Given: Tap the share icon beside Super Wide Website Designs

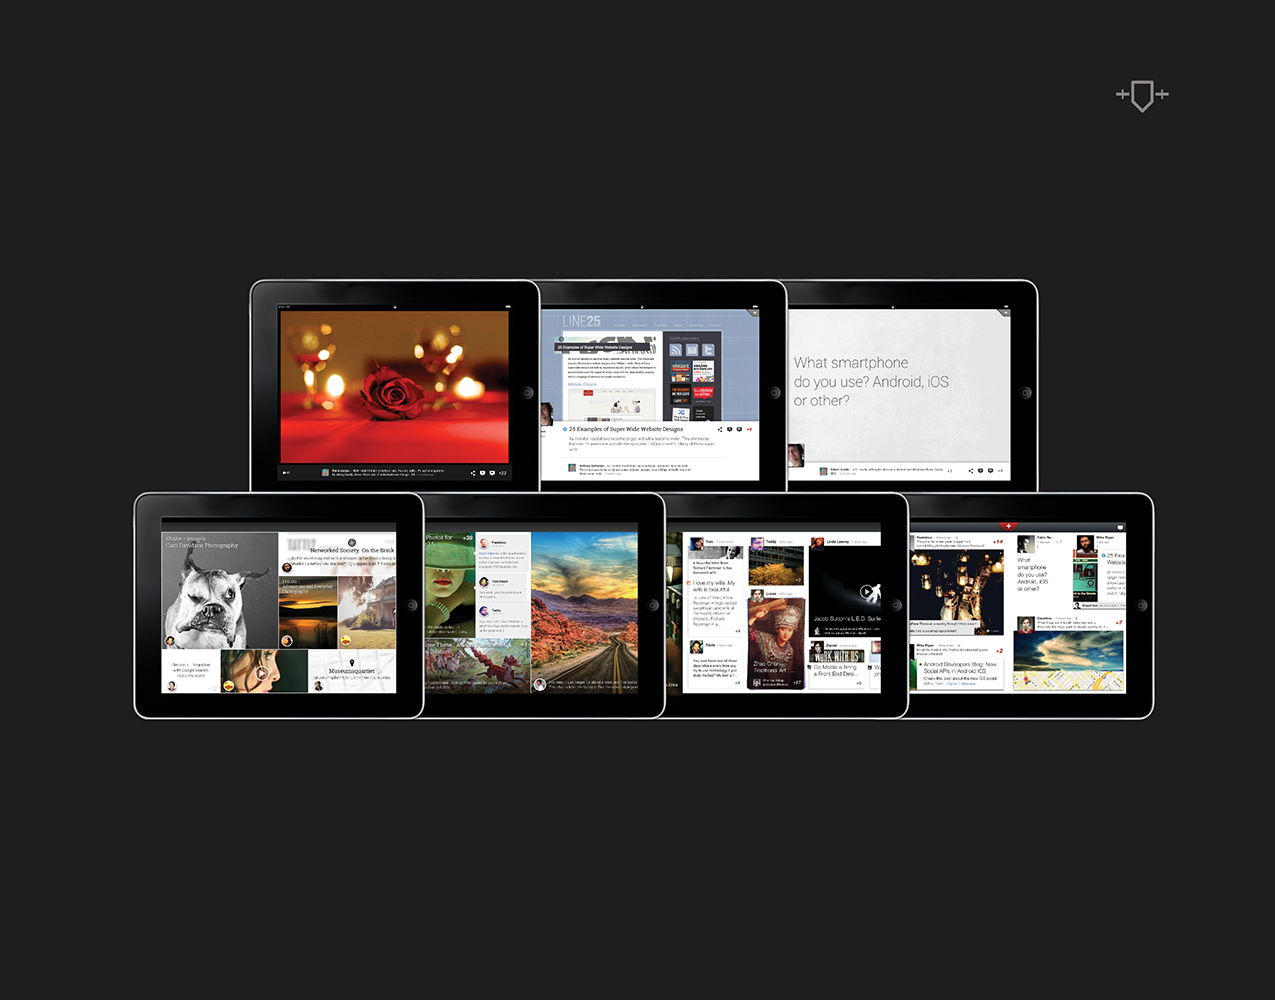Looking at the screenshot, I should point(720,429).
